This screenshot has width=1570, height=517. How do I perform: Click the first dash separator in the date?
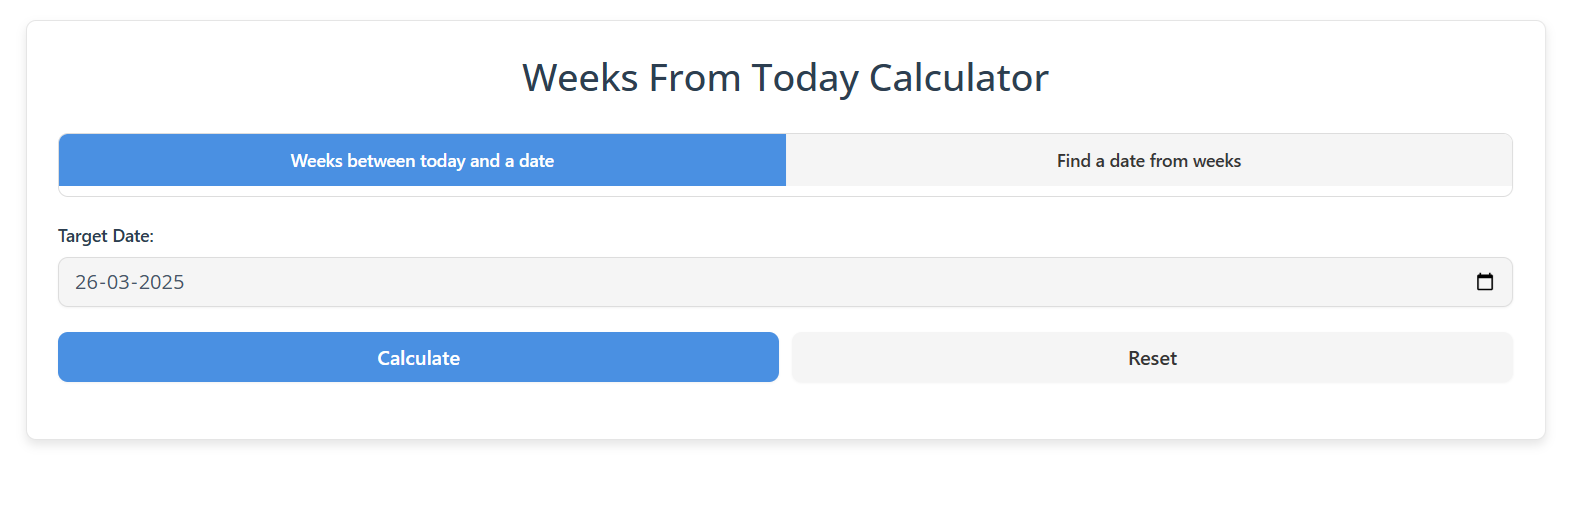pos(103,283)
